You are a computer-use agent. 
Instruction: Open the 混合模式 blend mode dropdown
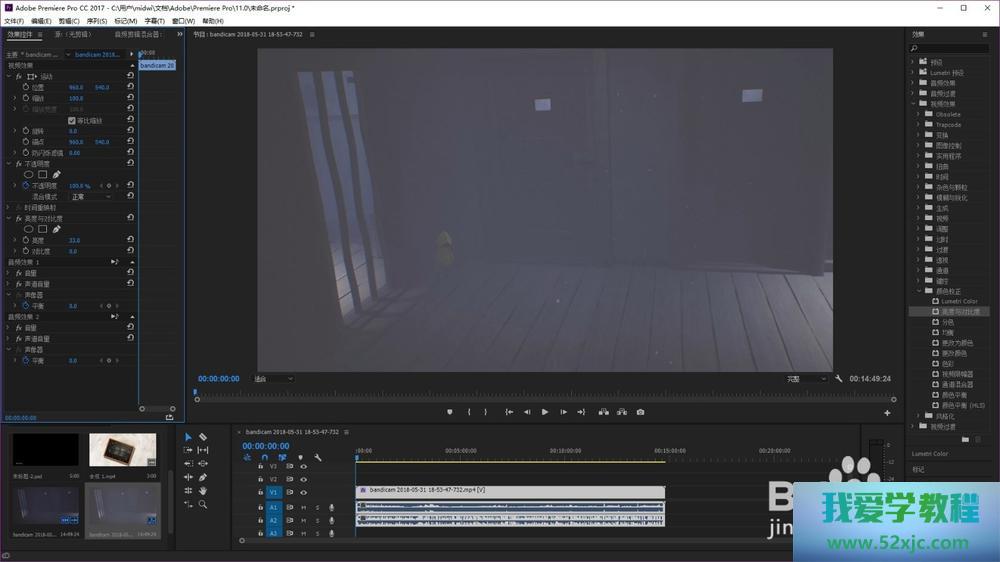point(92,197)
